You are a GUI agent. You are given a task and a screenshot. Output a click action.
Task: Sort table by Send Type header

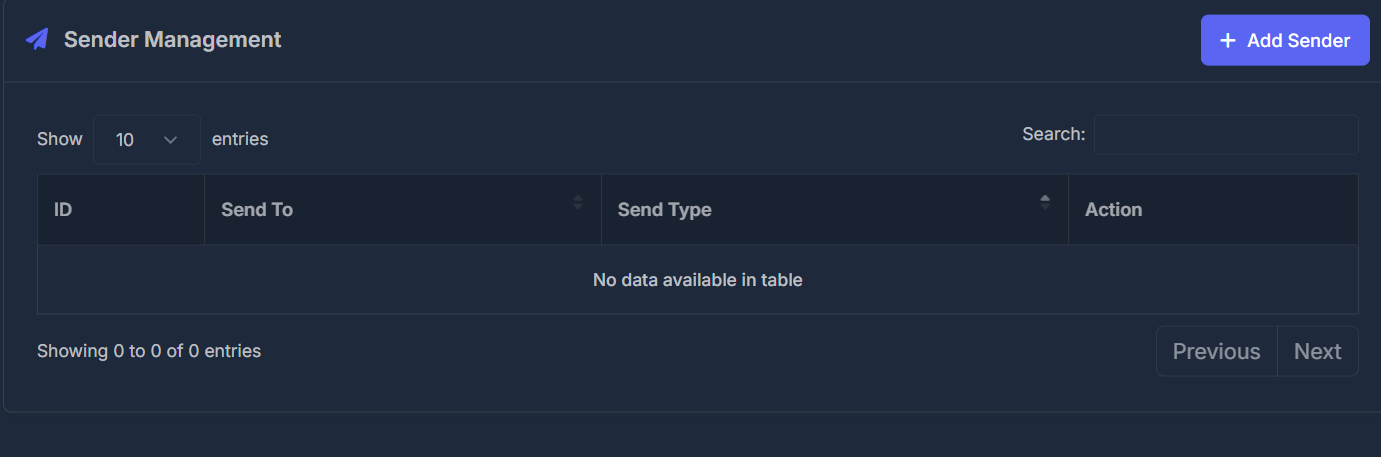pos(835,210)
